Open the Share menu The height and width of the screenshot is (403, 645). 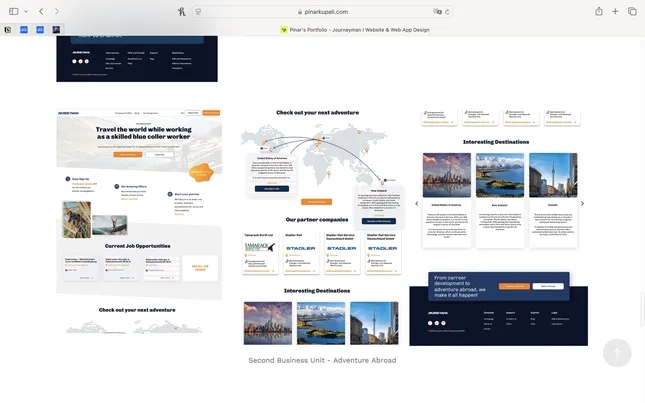coord(599,11)
